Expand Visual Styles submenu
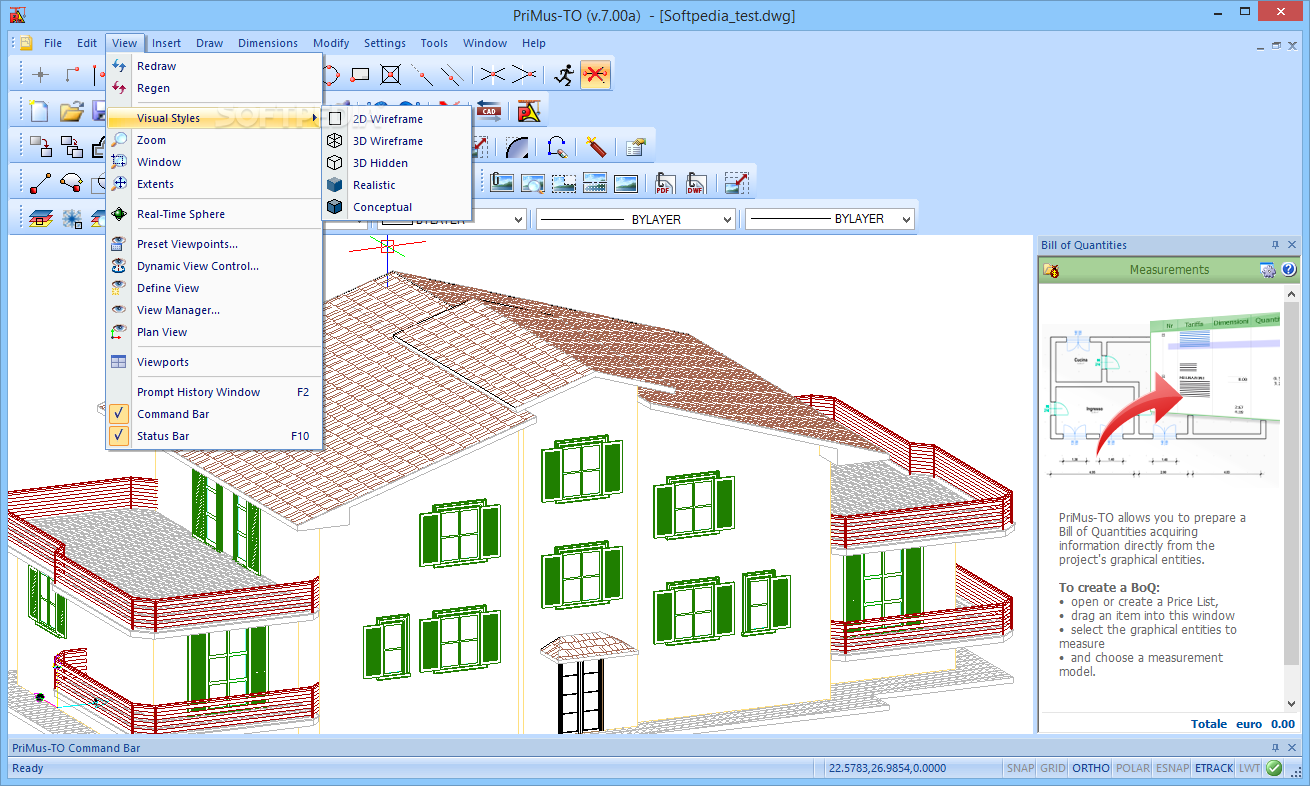This screenshot has width=1310, height=786. pos(215,118)
